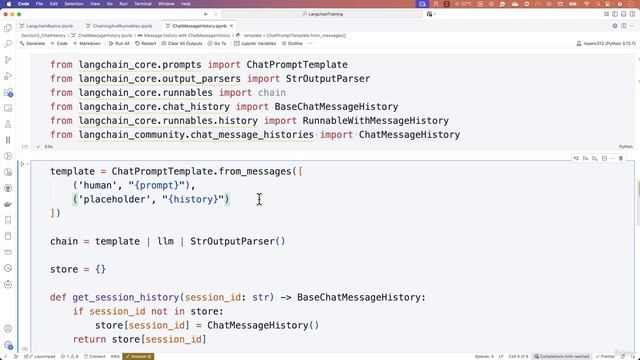Split the editor to the right
Viewport: 640px width, 360px height.
coord(623,26)
